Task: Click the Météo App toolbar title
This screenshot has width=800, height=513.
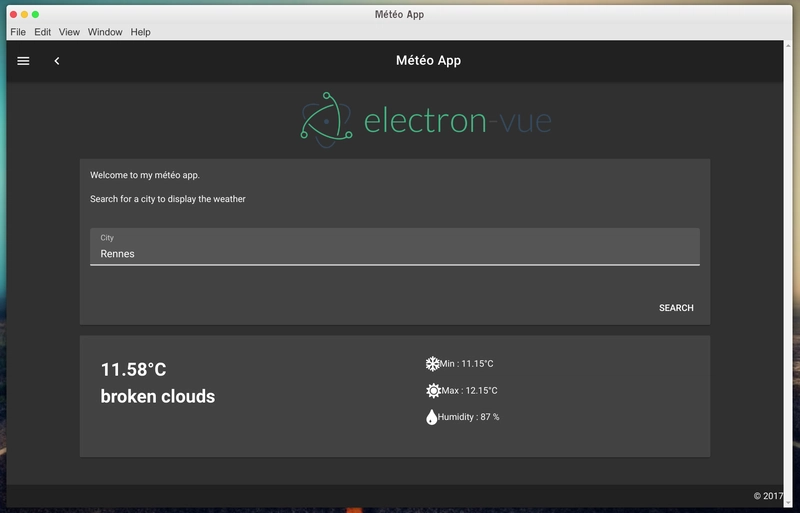Action: click(x=428, y=60)
